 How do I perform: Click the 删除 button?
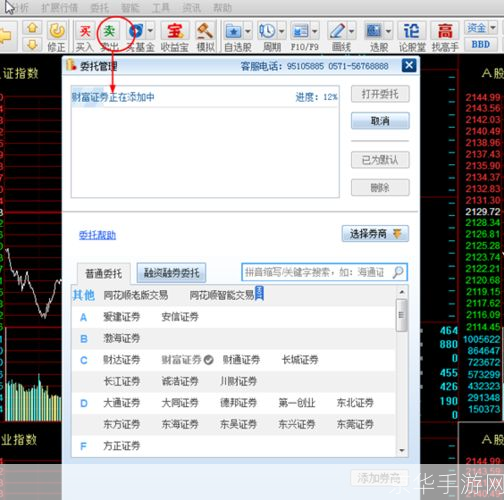click(x=380, y=188)
